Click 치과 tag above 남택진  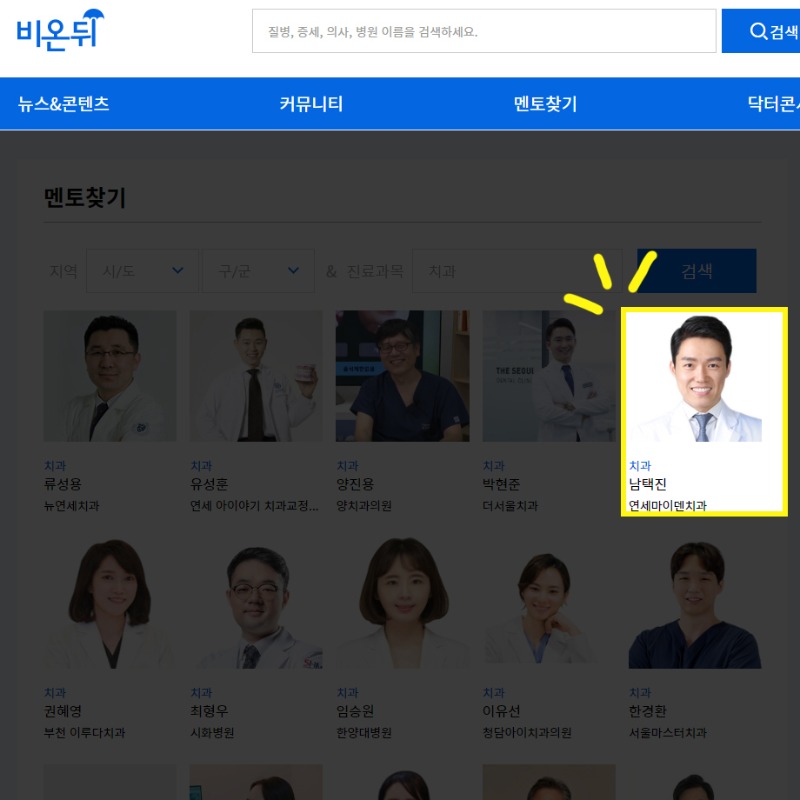tap(640, 465)
